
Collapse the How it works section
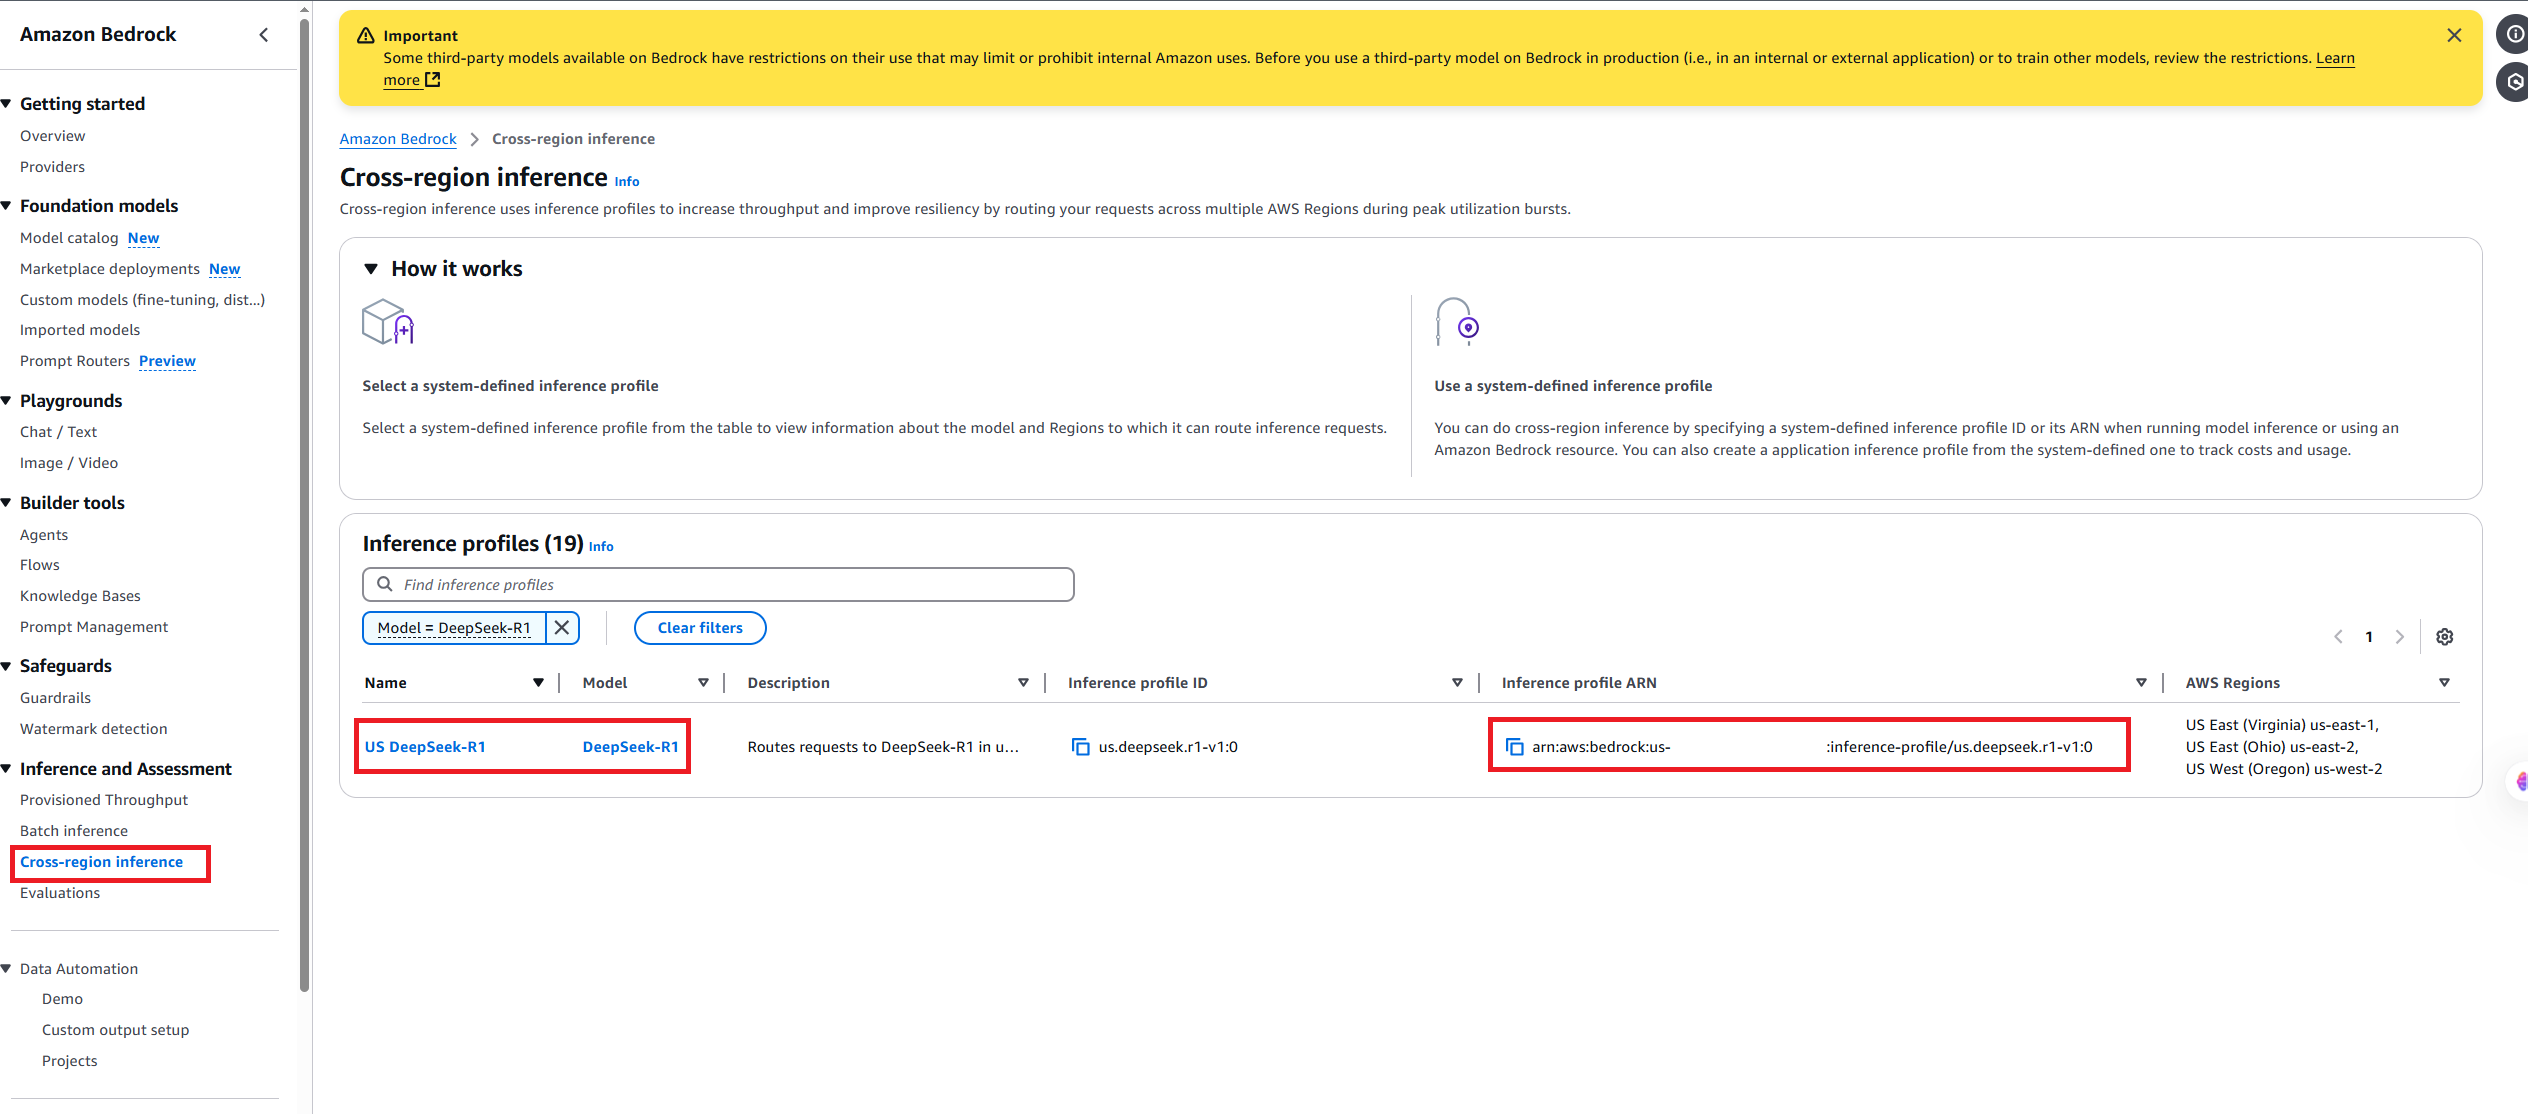371,269
